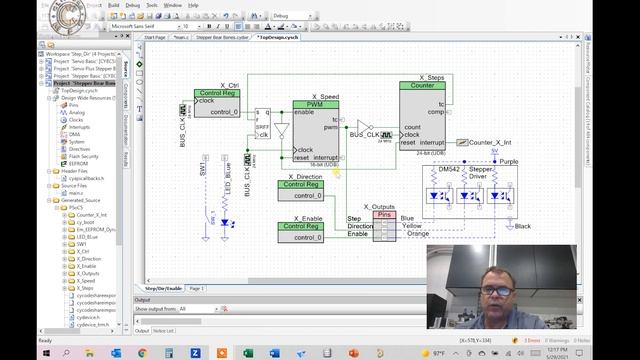Click the Windows Start button

tap(46, 353)
